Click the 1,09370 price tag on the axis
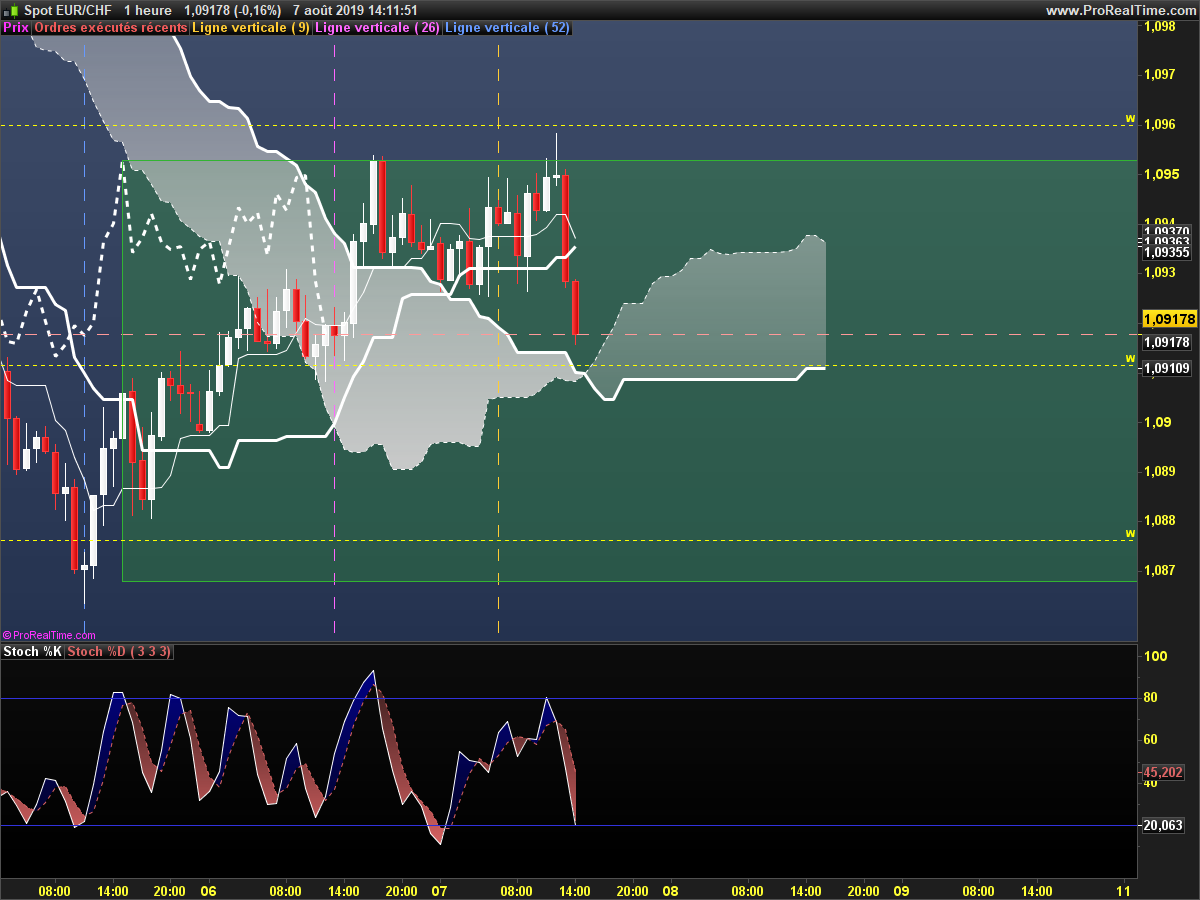1200x900 pixels. coord(1167,230)
